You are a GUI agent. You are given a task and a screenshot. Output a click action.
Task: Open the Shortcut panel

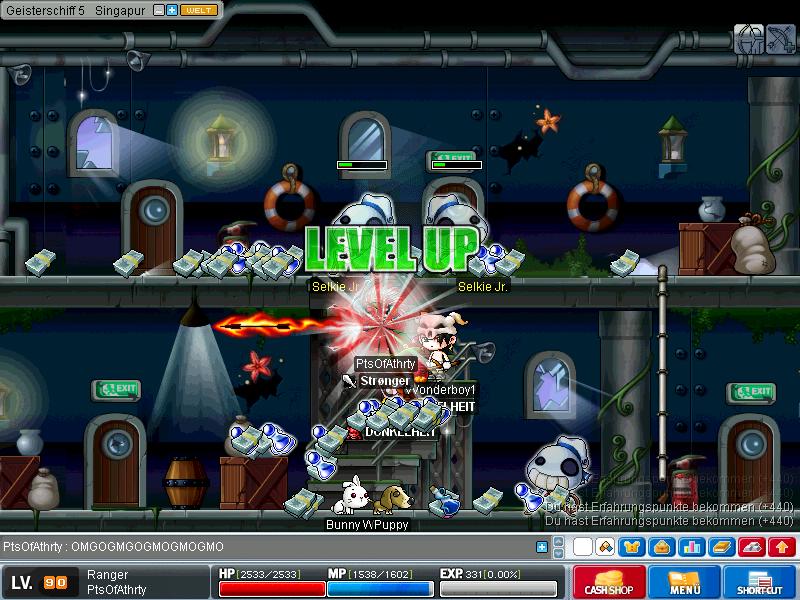click(762, 582)
